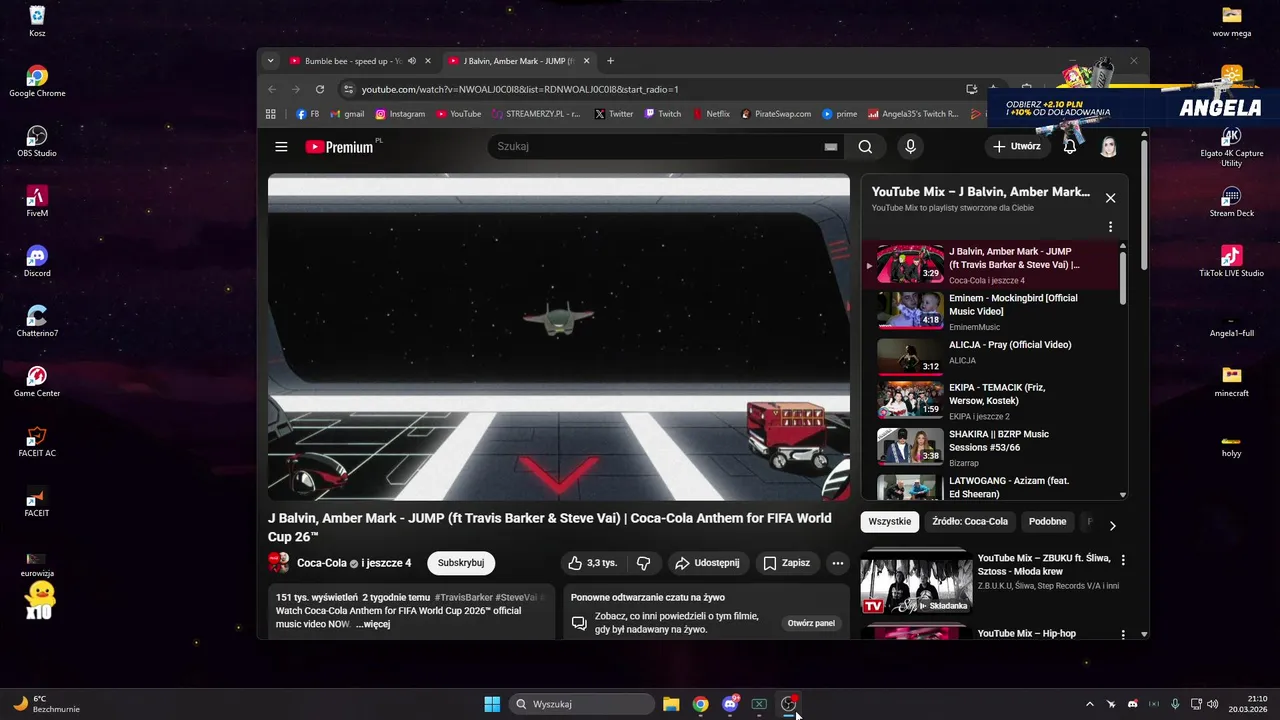Open the account avatar menu on YouTube

(1108, 147)
